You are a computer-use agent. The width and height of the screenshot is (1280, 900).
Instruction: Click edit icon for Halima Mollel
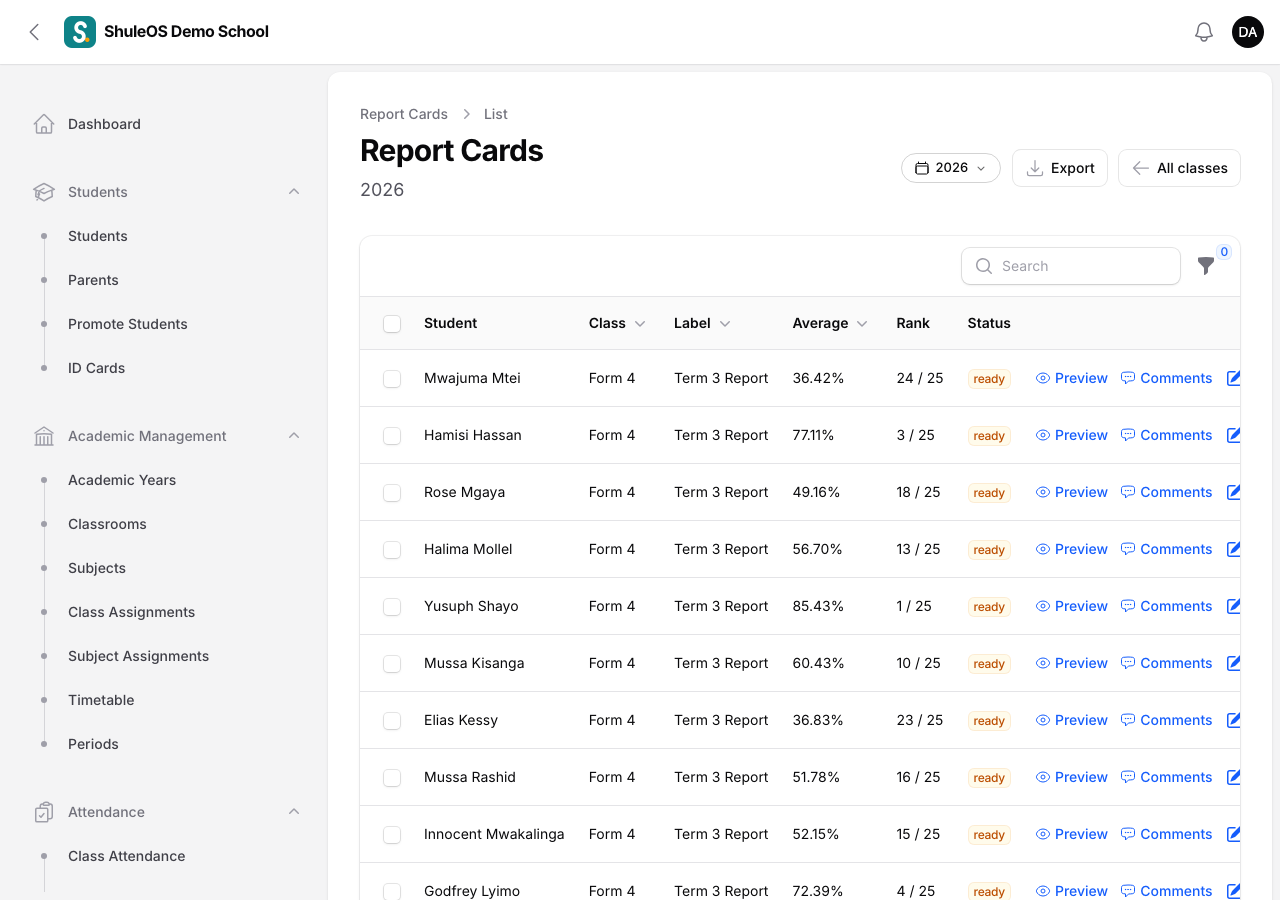coord(1233,549)
